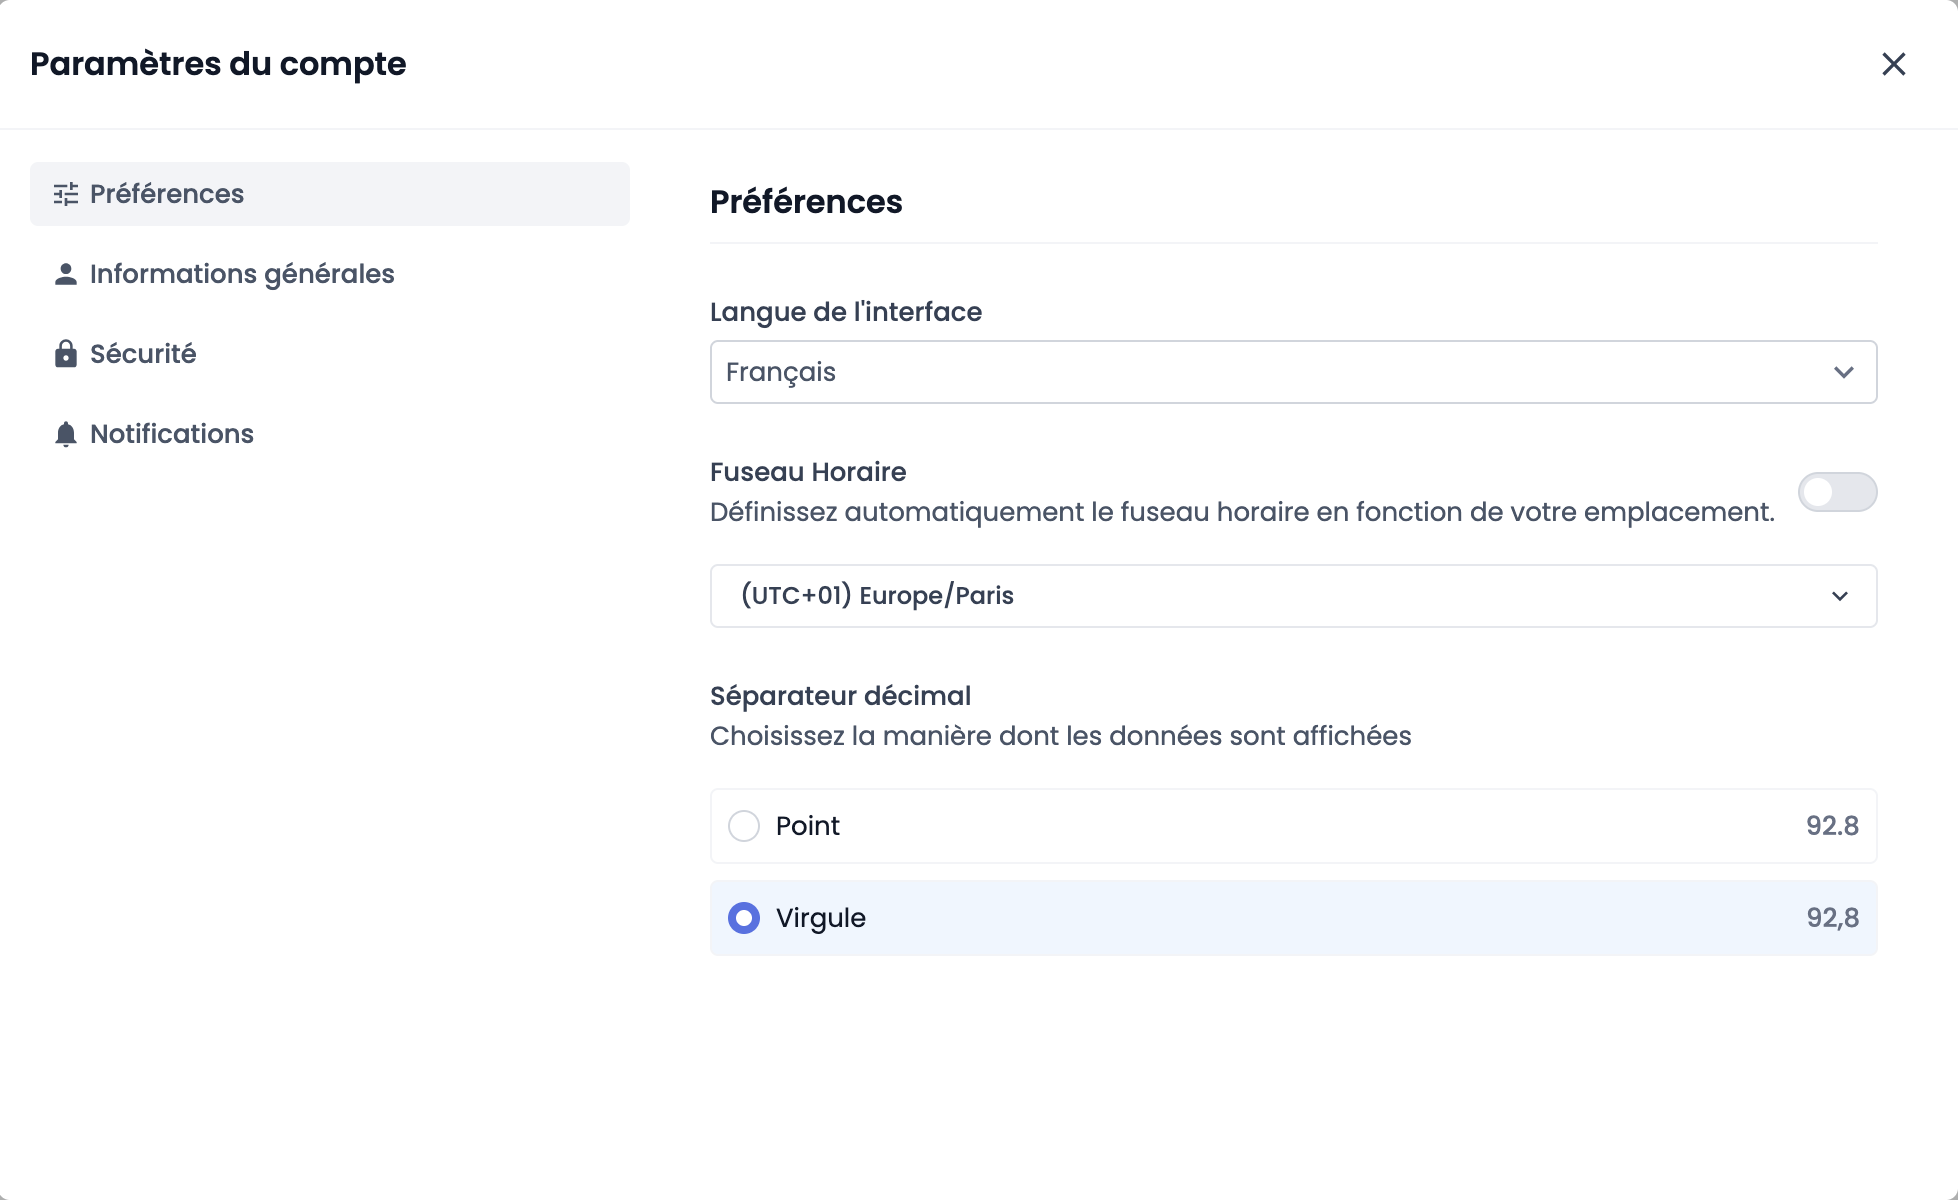1958x1200 pixels.
Task: Close the Paramètres du compte dialog
Action: pyautogui.click(x=1893, y=64)
